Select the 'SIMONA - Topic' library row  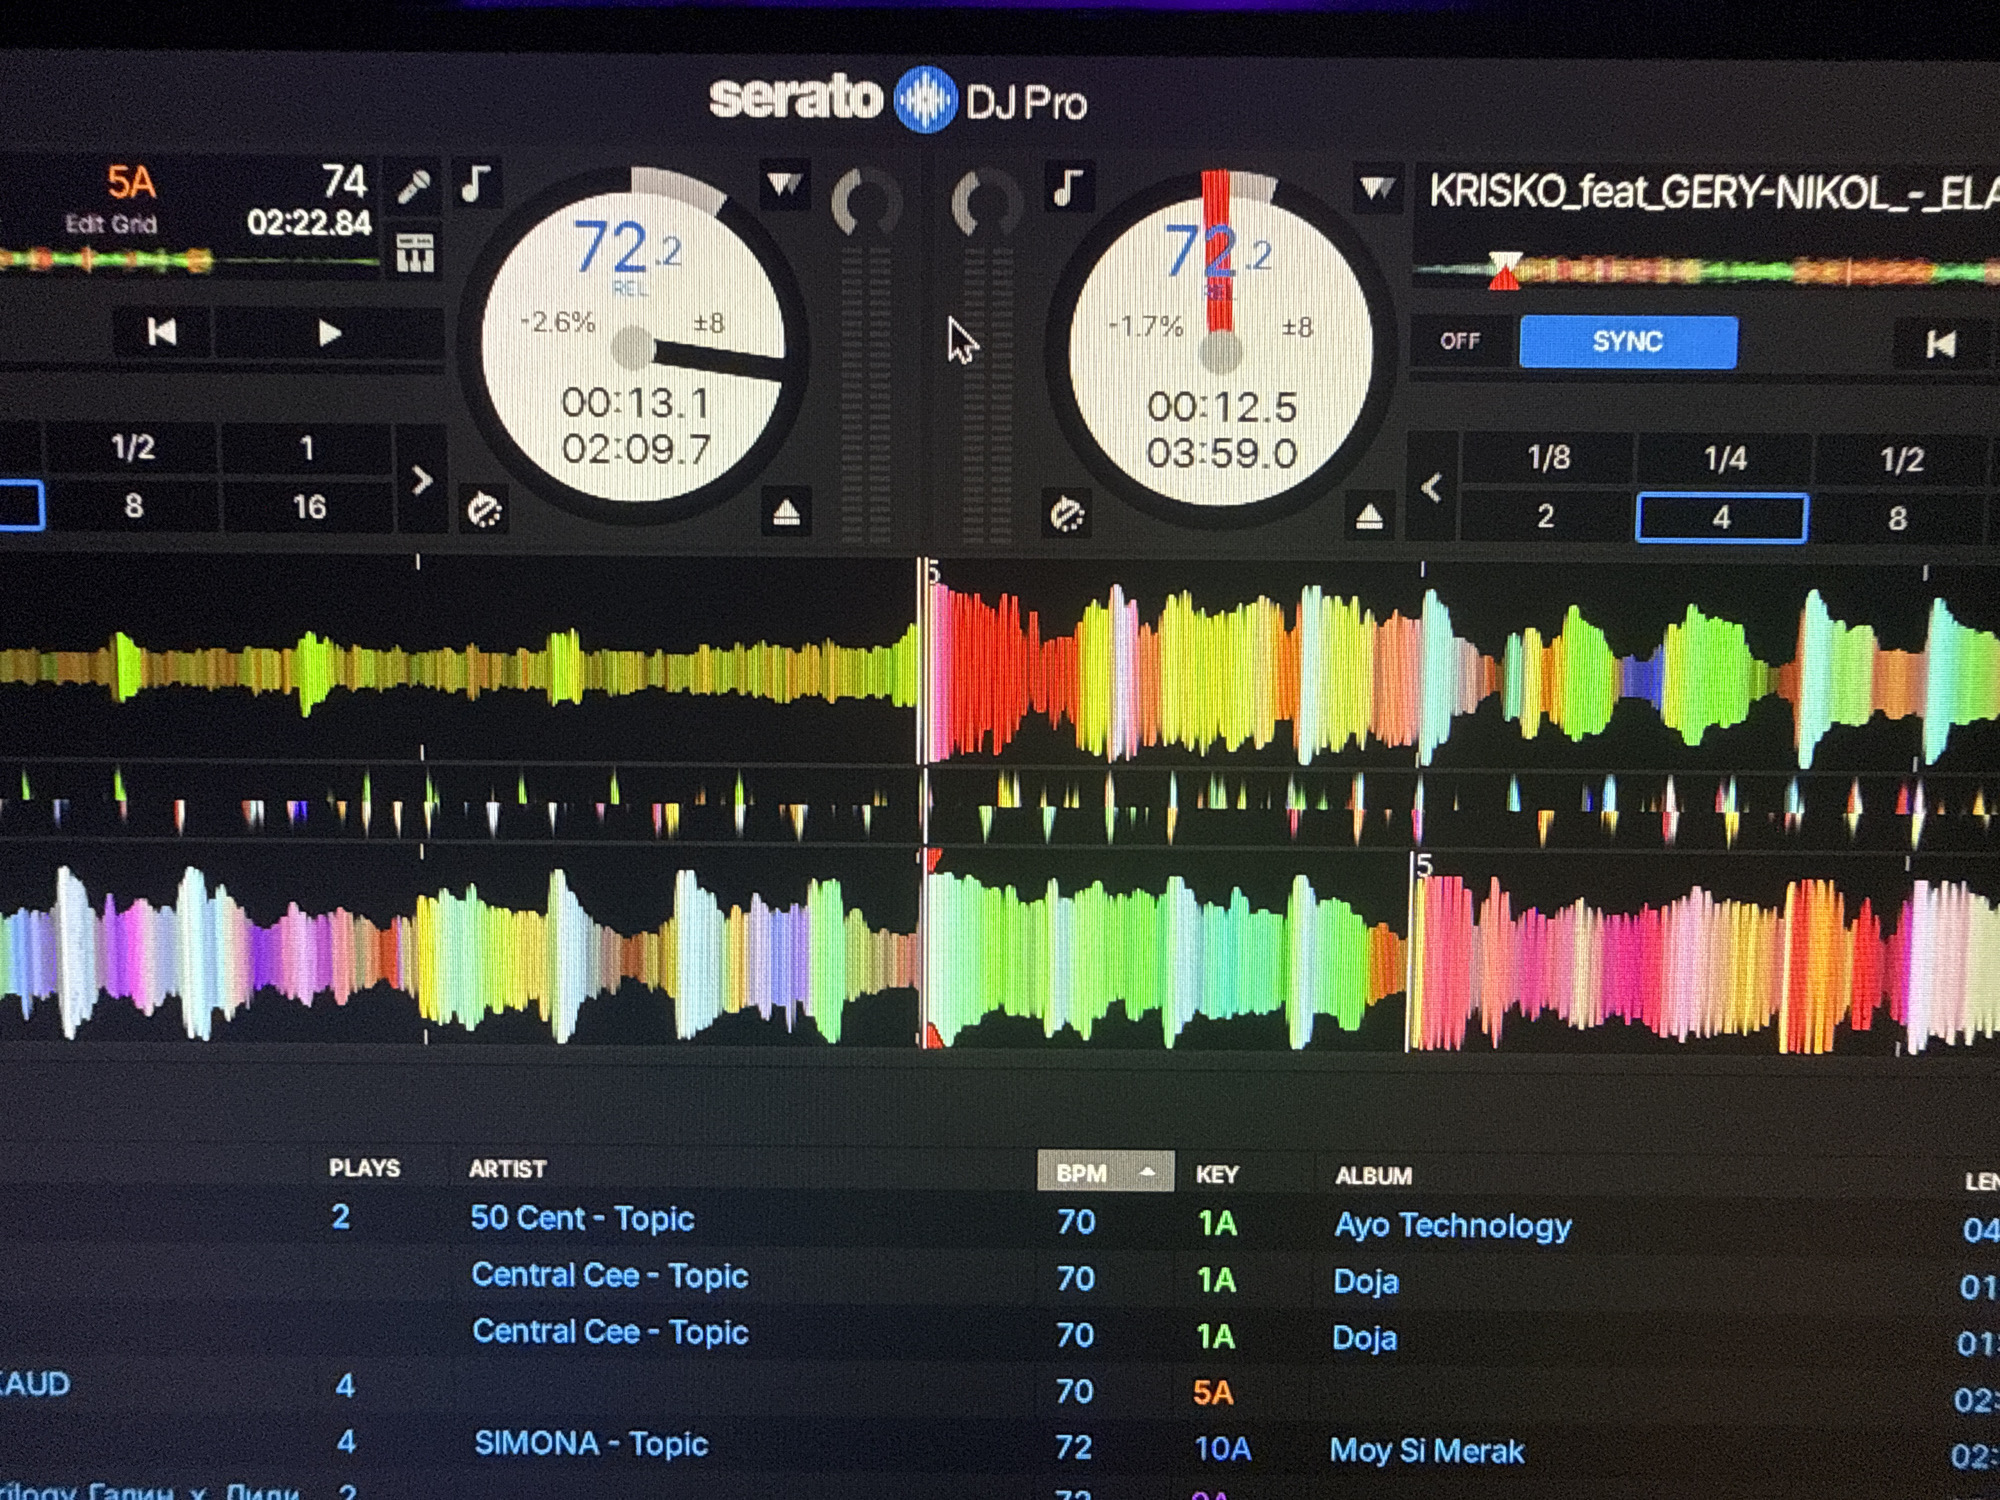tap(1000, 1446)
